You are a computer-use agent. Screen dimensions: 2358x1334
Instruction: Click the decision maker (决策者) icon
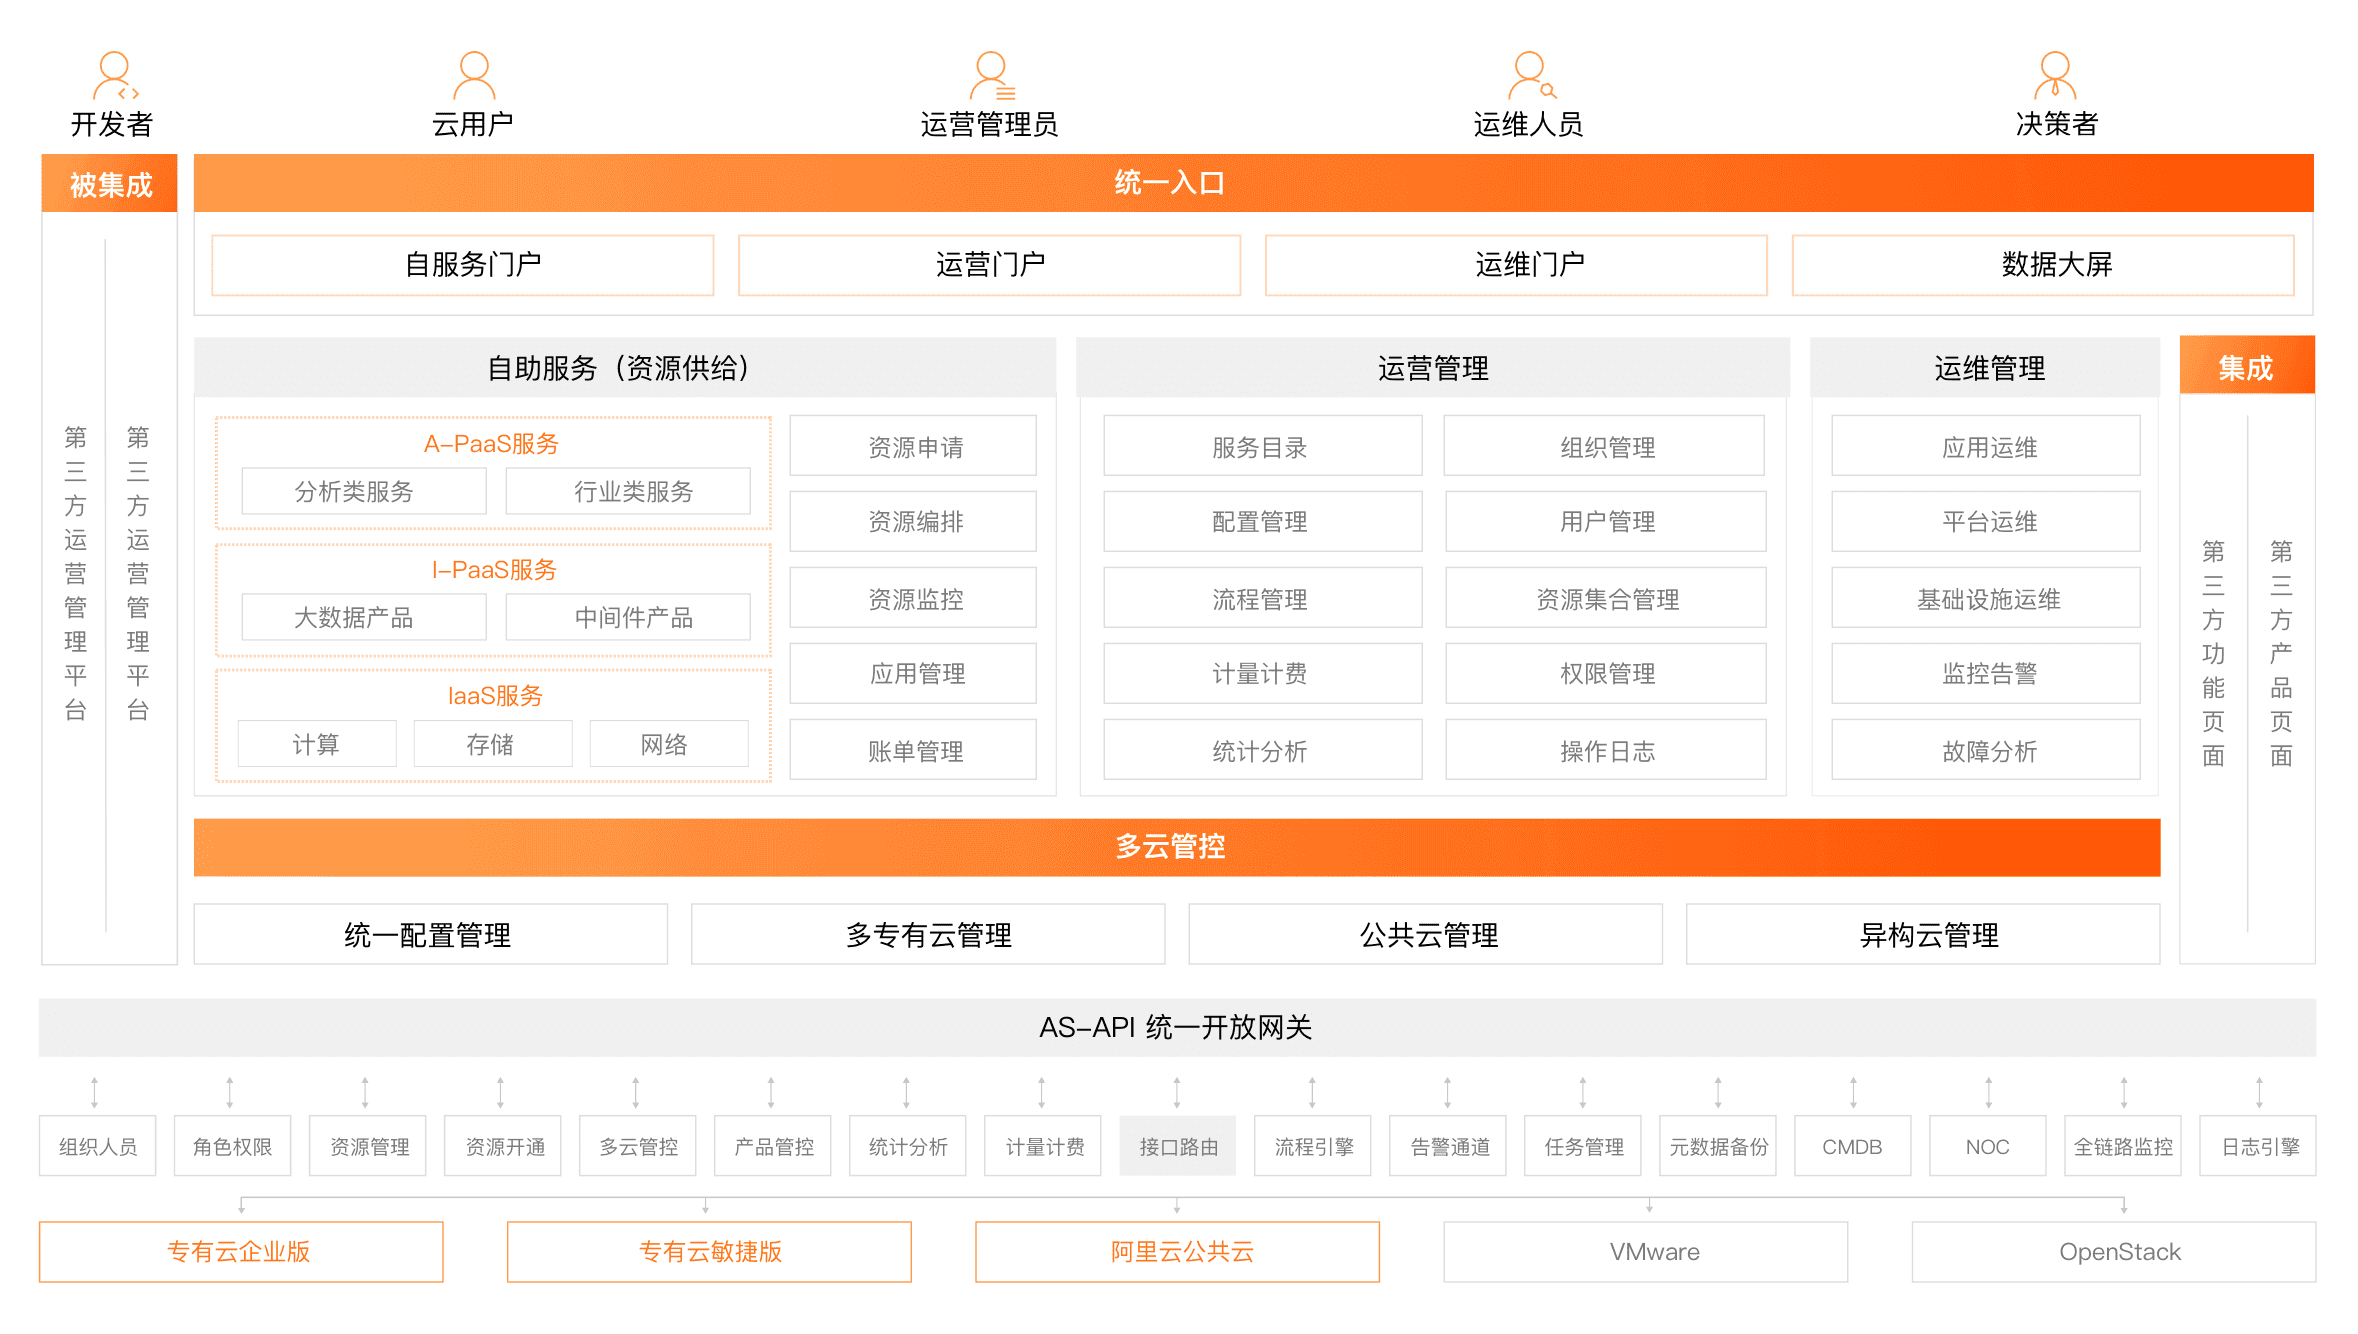pos(2055,75)
